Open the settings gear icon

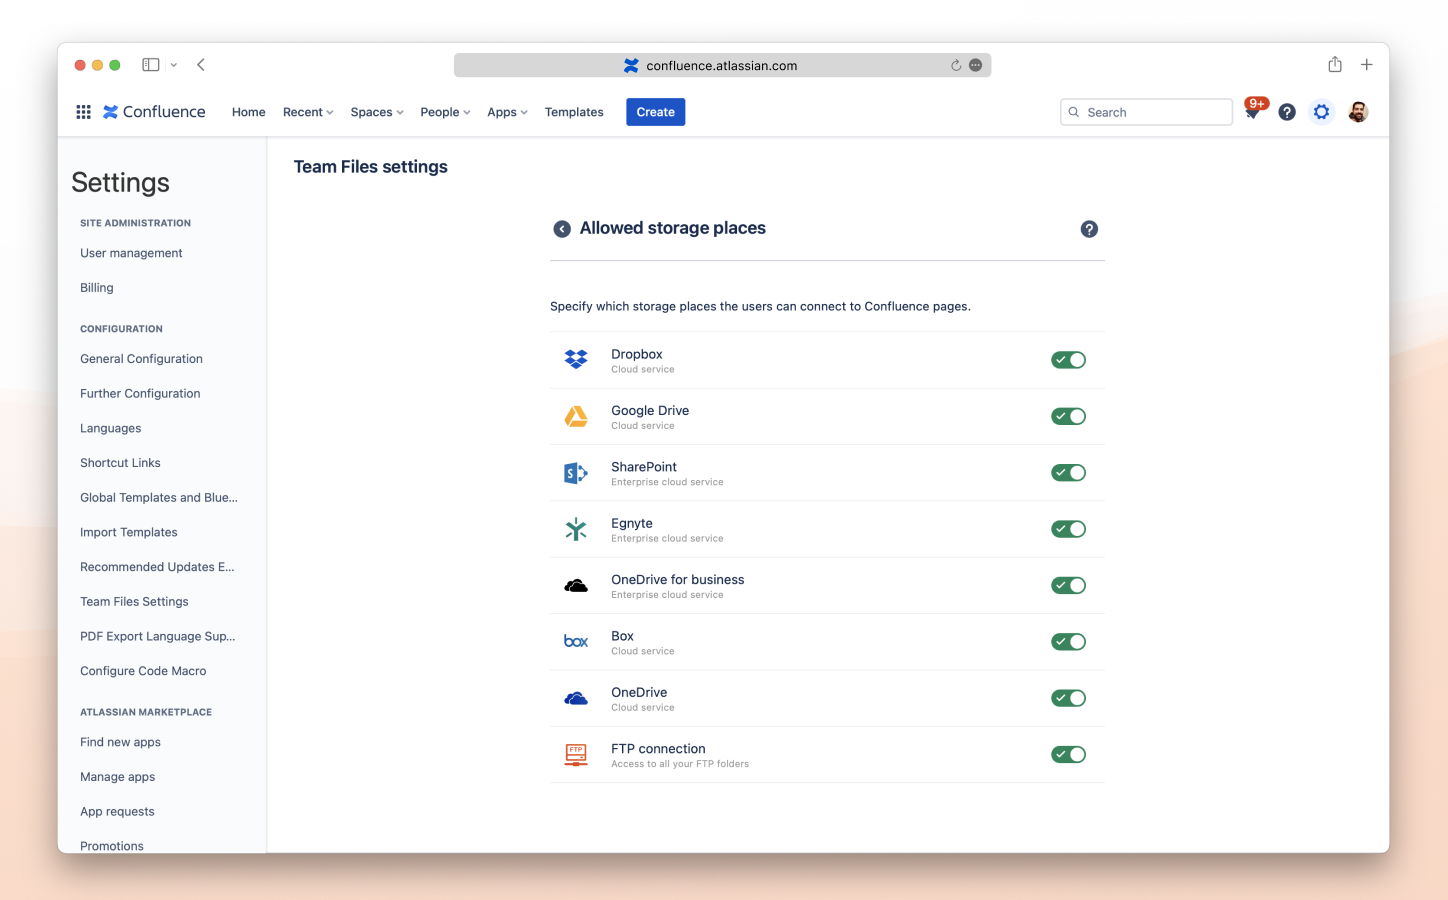1322,112
